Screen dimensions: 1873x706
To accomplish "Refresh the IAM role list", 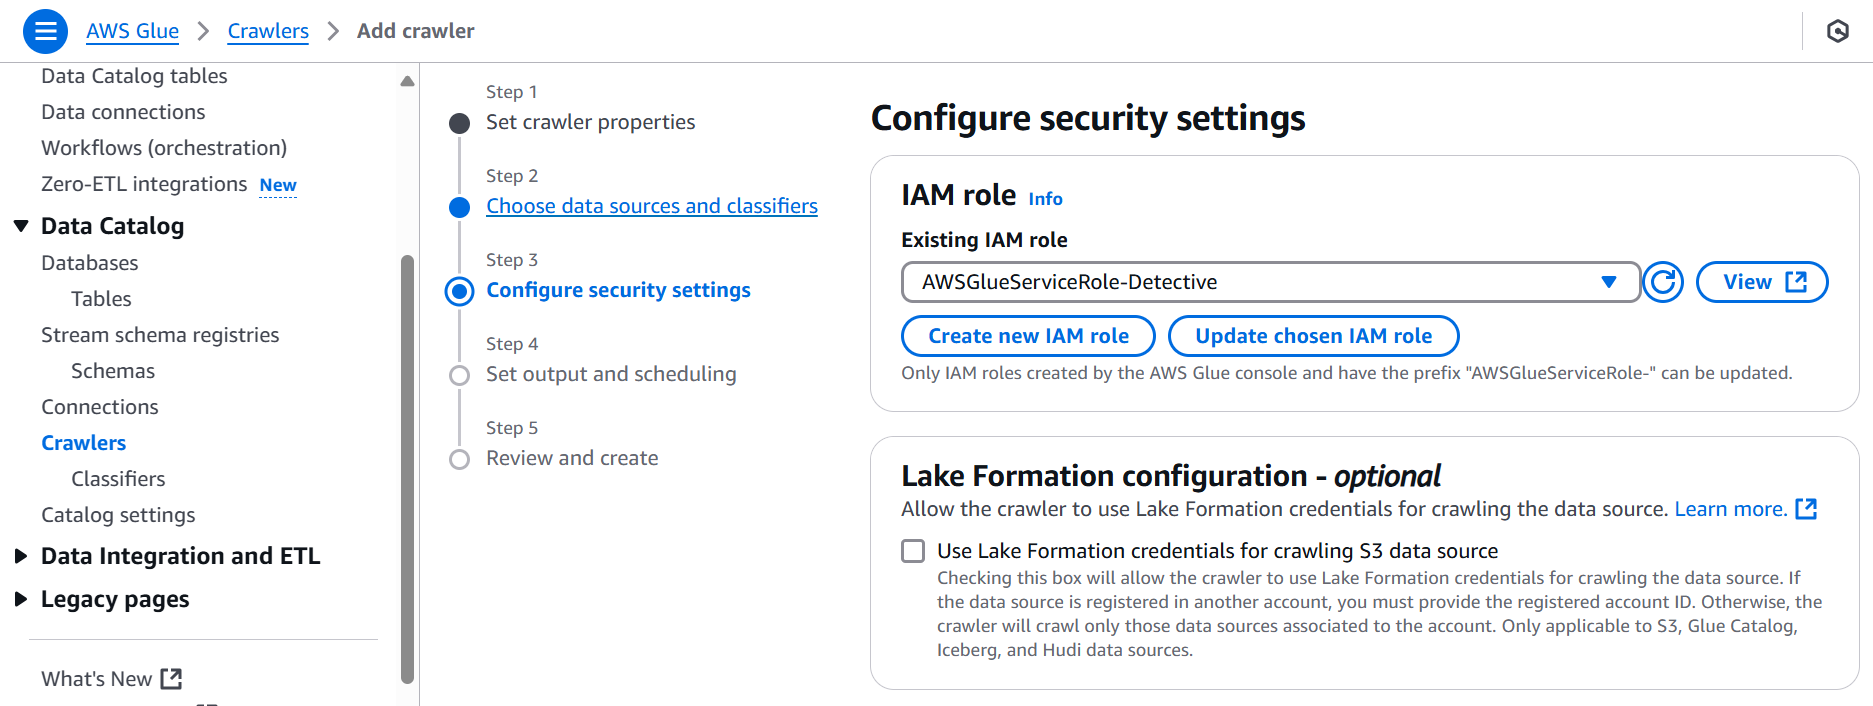I will [1663, 282].
